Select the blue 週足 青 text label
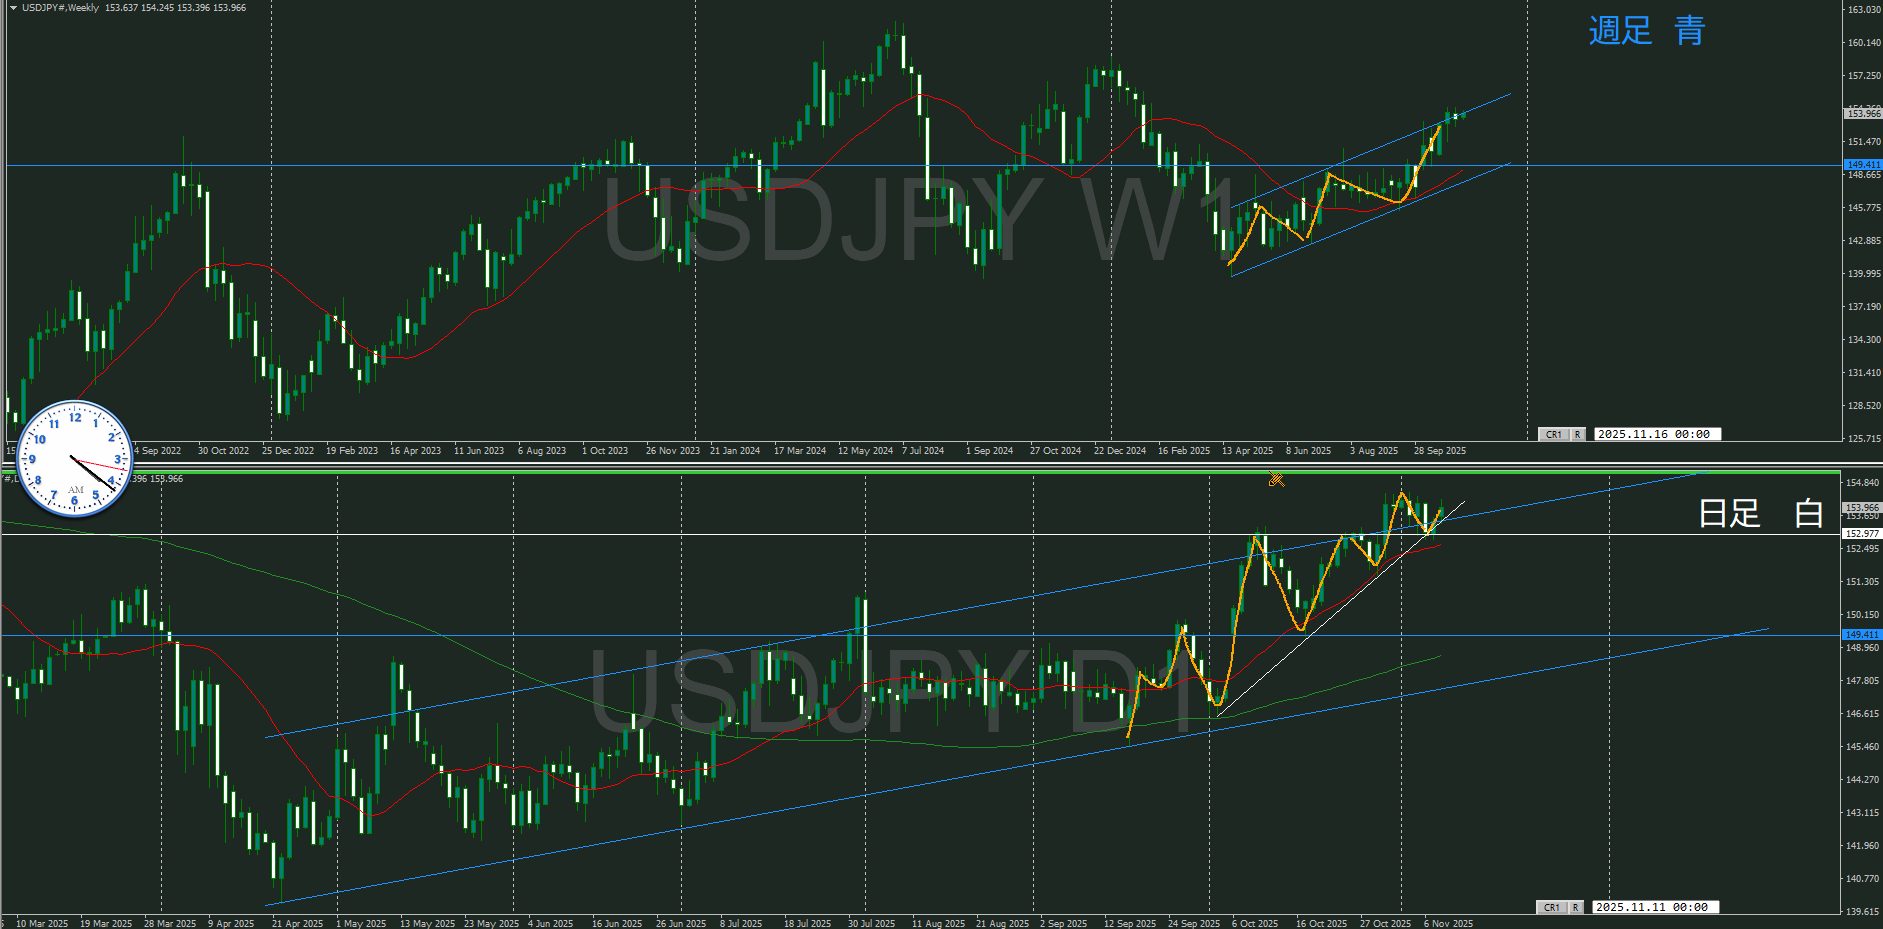The image size is (1883, 929). (1646, 31)
